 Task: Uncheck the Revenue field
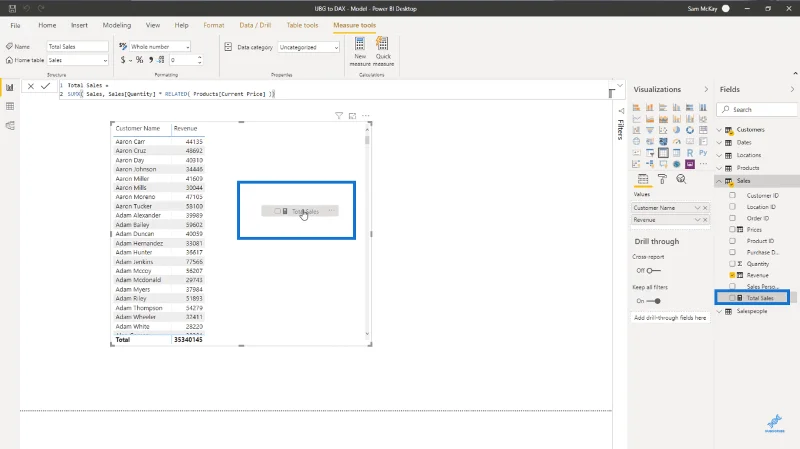coord(732,275)
